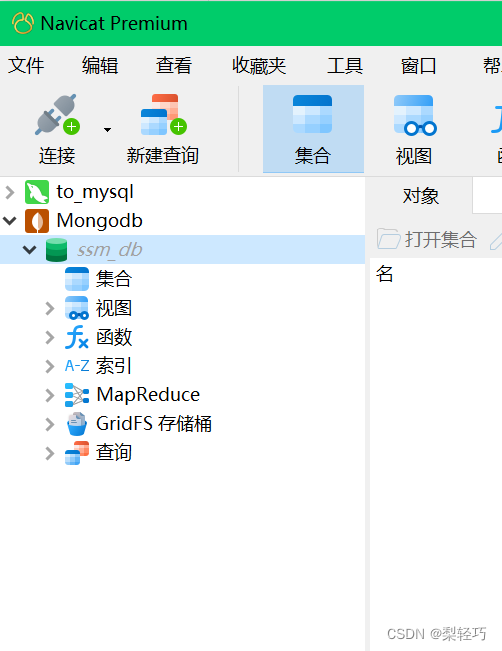Click the 打开集合 button
This screenshot has height=651, width=502.
point(428,240)
